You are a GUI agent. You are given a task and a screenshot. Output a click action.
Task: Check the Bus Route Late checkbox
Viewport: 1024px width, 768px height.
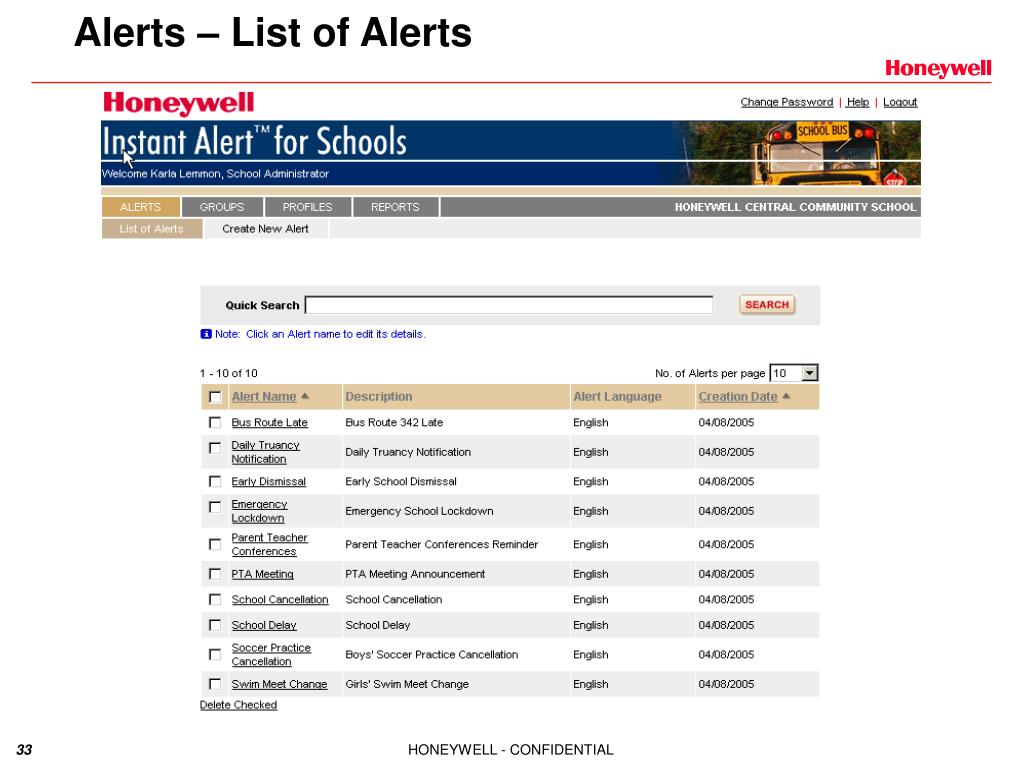point(215,423)
